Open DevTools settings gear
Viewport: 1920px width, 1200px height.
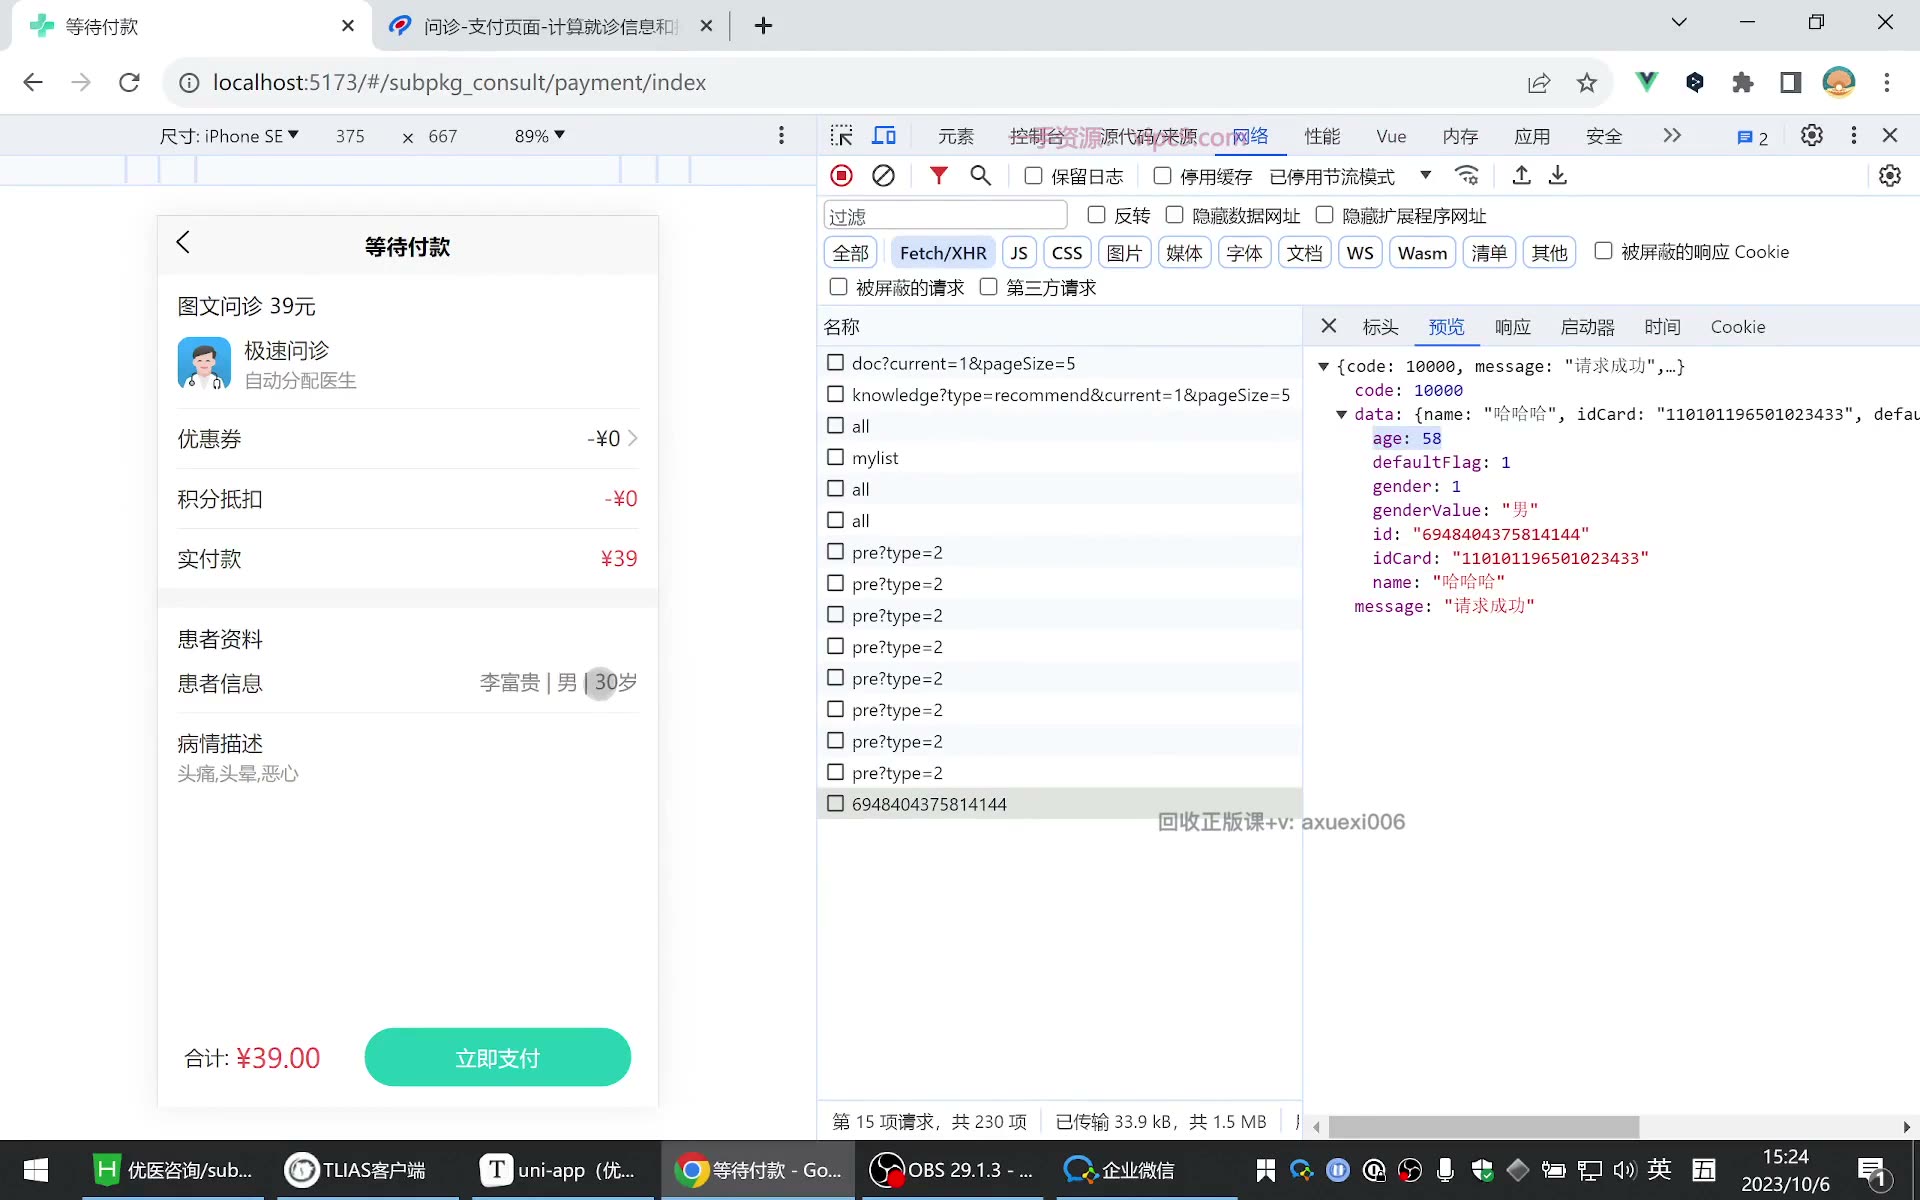click(1811, 135)
